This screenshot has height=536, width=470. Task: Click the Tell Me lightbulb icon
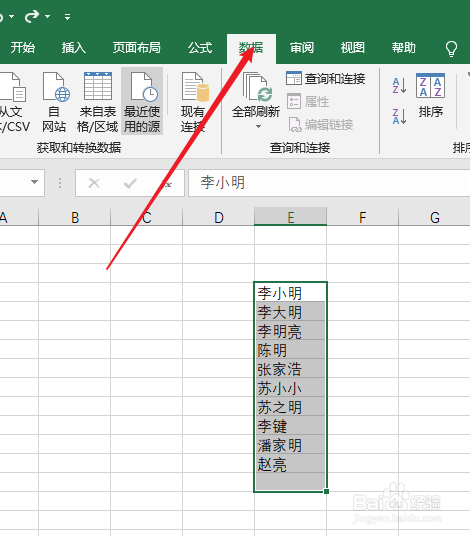[x=451, y=48]
